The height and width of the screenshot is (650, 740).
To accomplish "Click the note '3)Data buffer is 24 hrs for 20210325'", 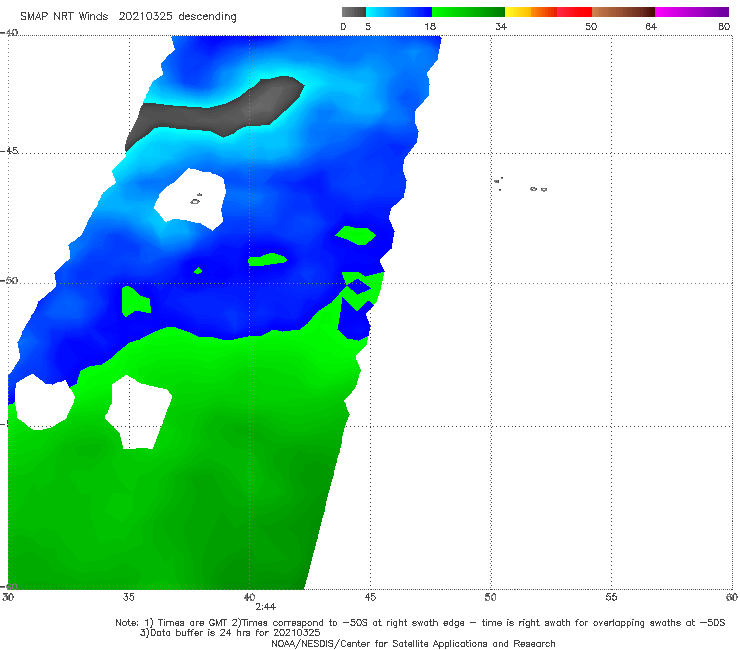I will coord(230,633).
